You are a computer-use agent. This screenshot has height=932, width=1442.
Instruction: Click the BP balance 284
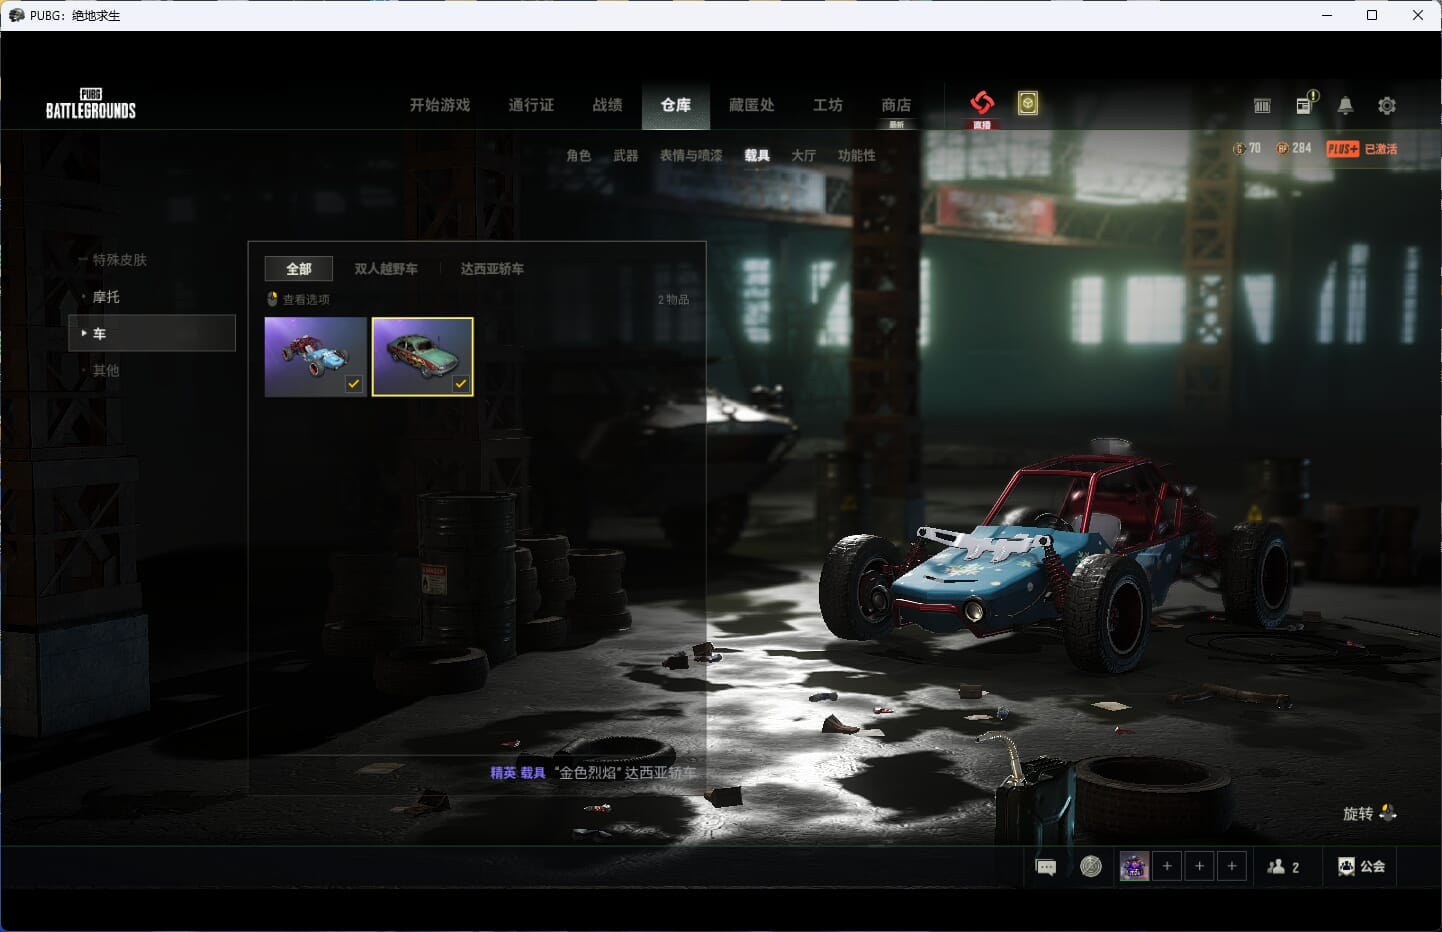pos(1294,148)
